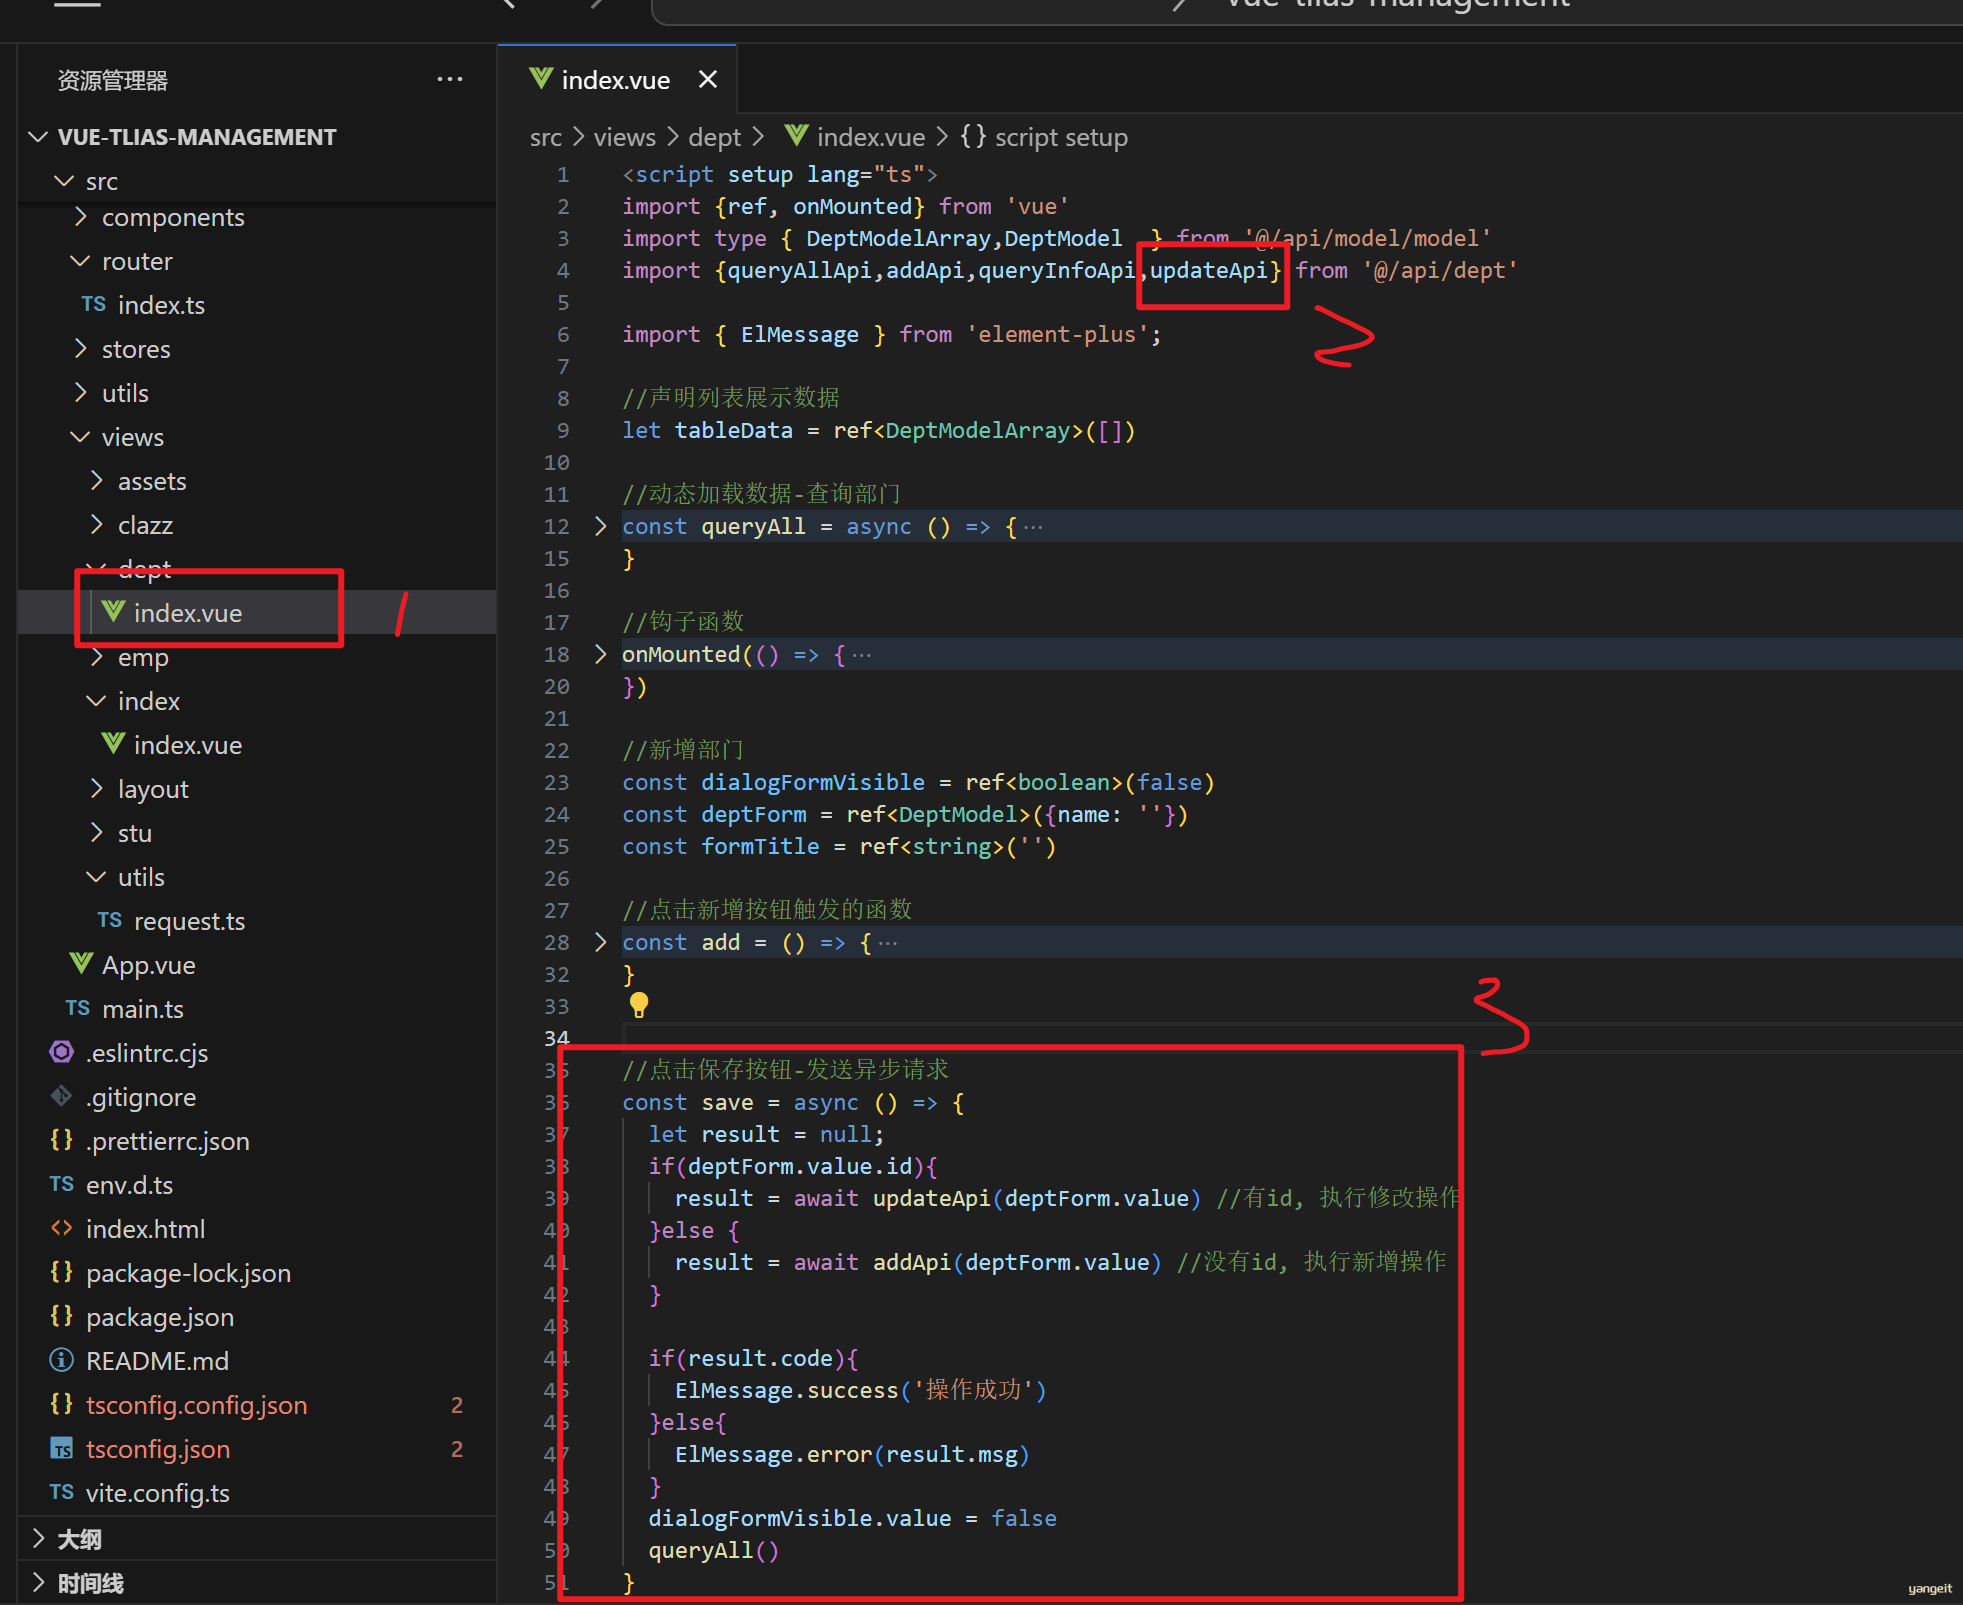Screen dimensions: 1963x1605
Task: Click the 资源管理器 explorer panel title
Action: [112, 80]
